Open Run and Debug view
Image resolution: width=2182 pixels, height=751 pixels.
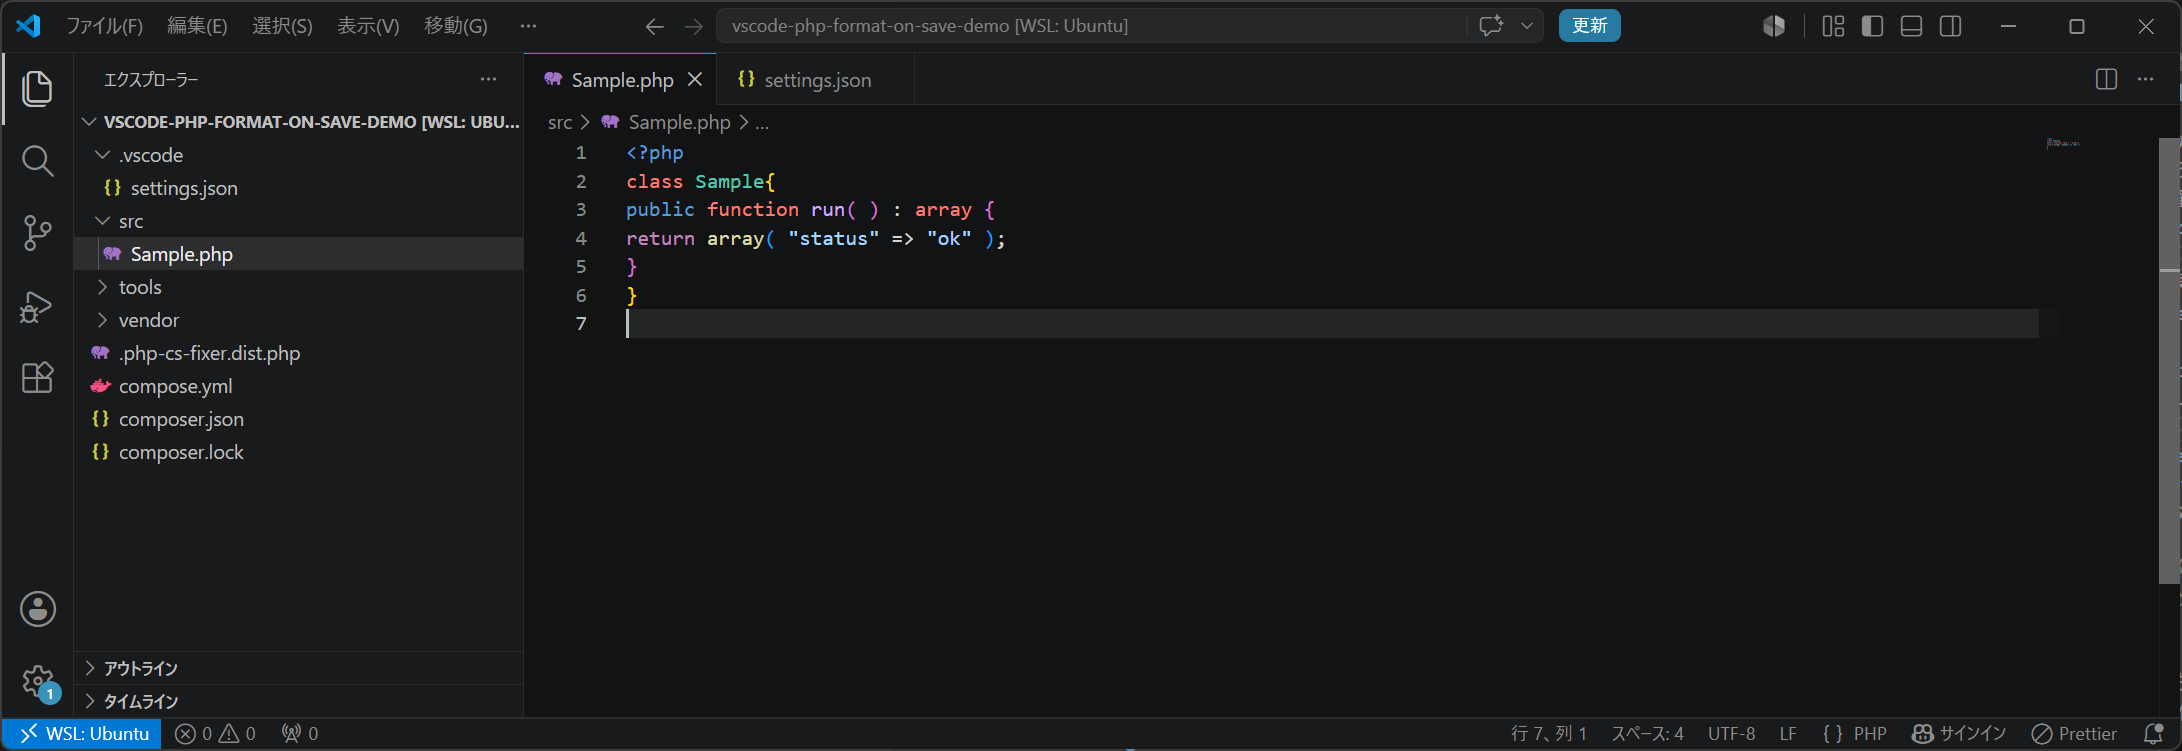tap(37, 306)
